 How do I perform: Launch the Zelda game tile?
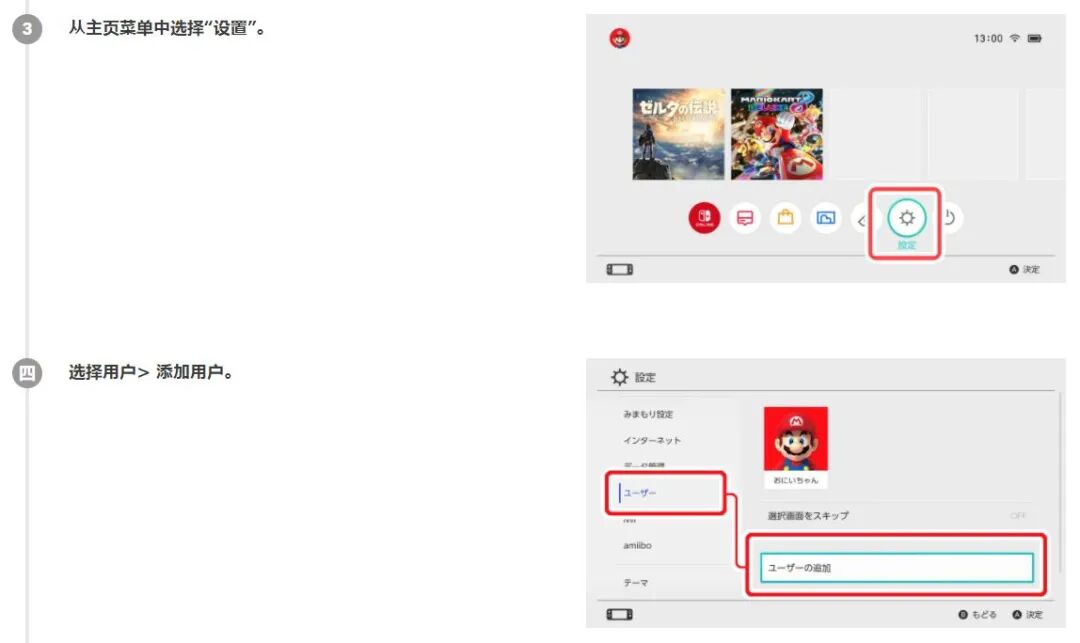(x=678, y=134)
